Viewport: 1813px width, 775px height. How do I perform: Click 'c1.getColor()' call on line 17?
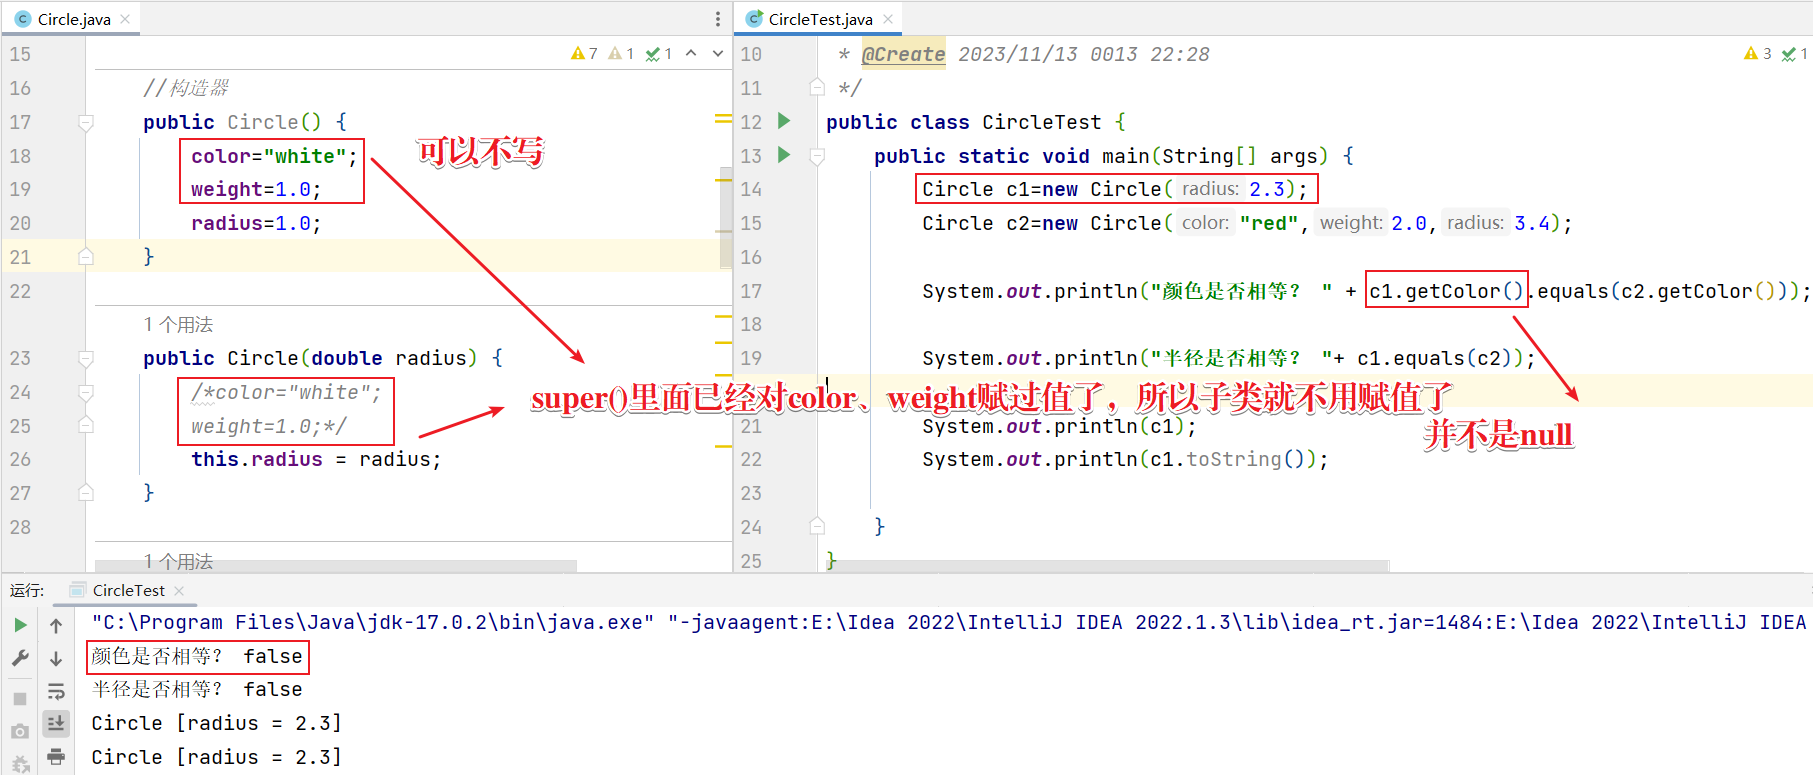pyautogui.click(x=1446, y=291)
